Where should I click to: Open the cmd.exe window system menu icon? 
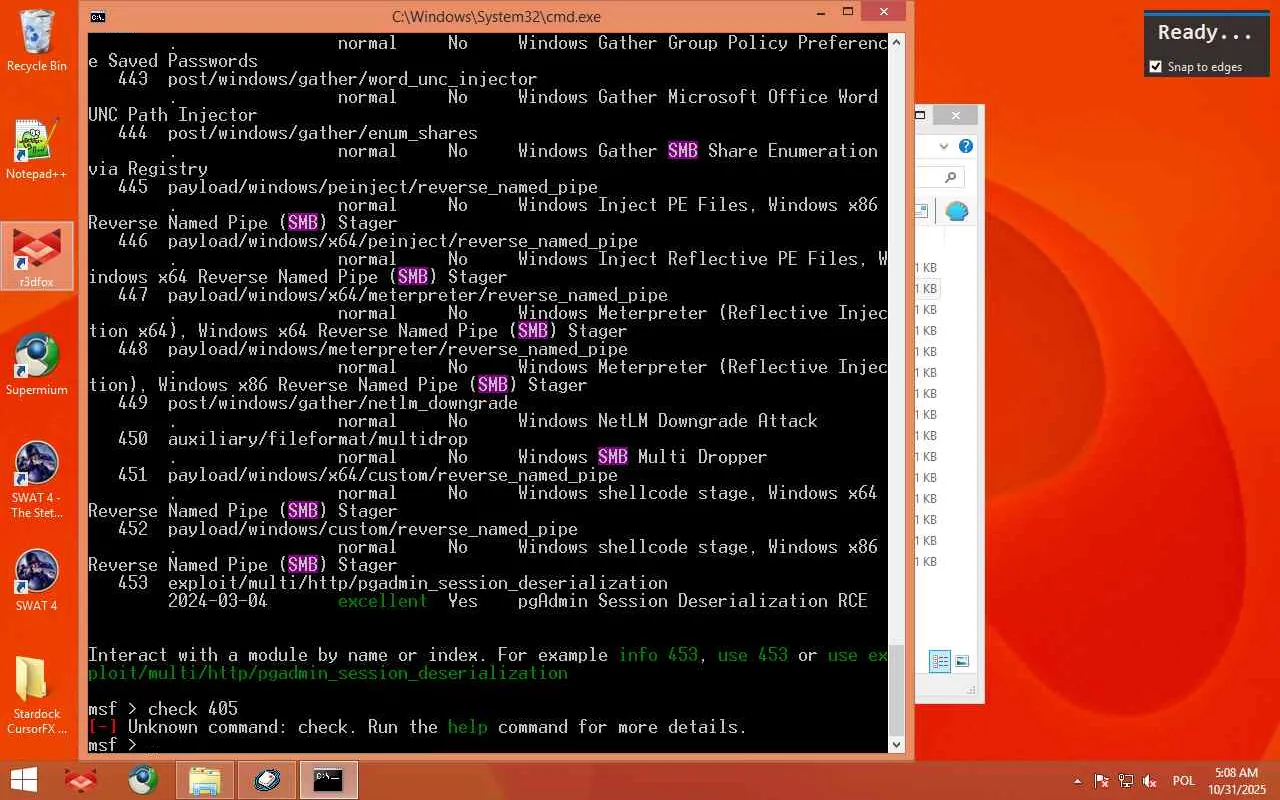coord(98,16)
